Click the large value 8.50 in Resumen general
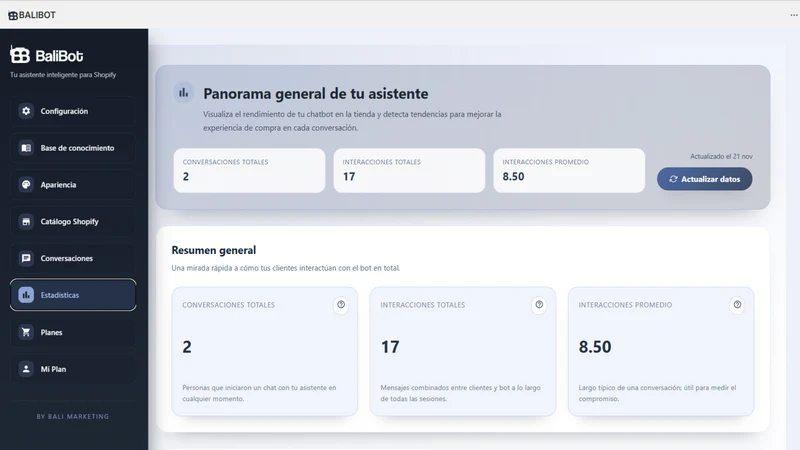 (x=595, y=347)
